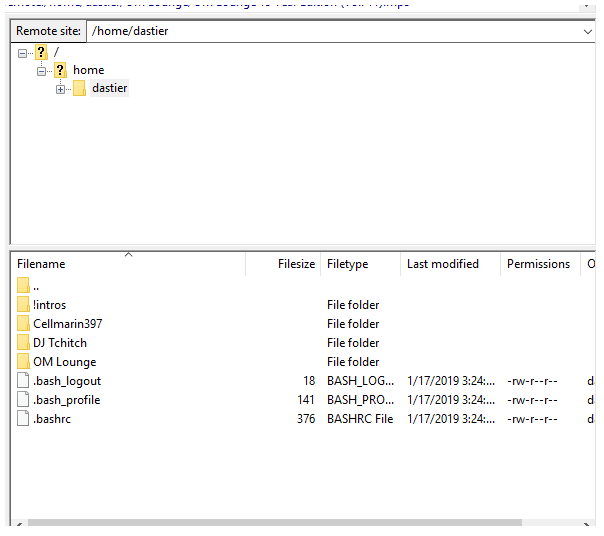This screenshot has height=536, width=604.
Task: Sort by Permissions column header
Action: coord(538,264)
